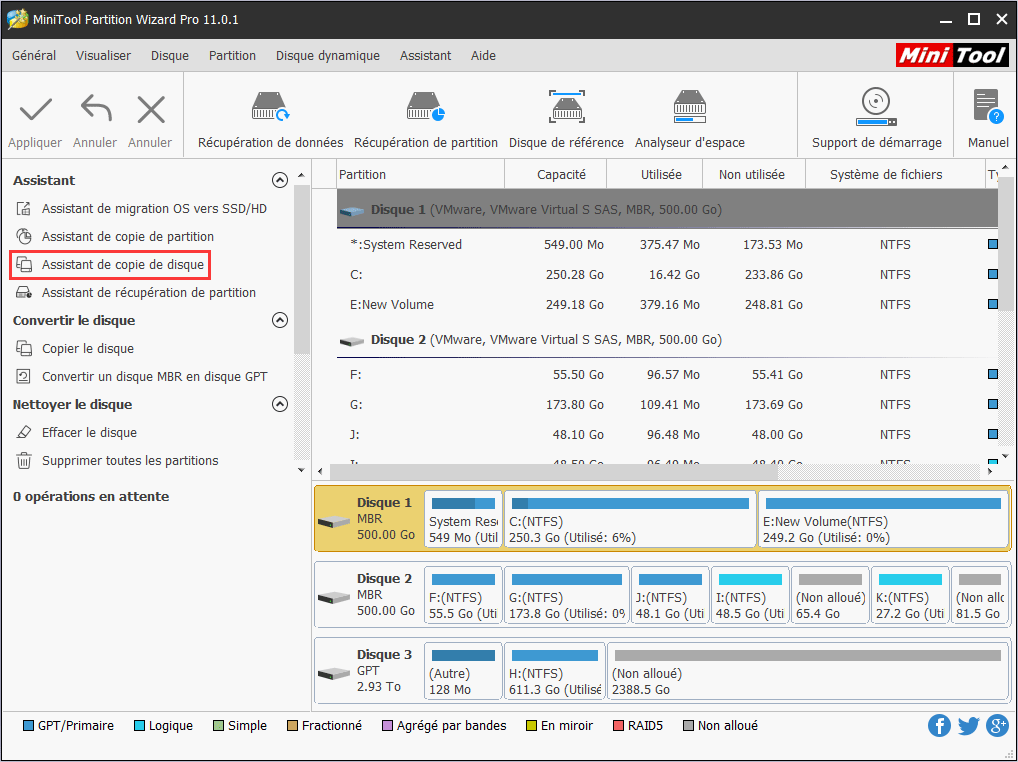1018x762 pixels.
Task: Click Effacer le disque eraser icon
Action: pyautogui.click(x=24, y=432)
